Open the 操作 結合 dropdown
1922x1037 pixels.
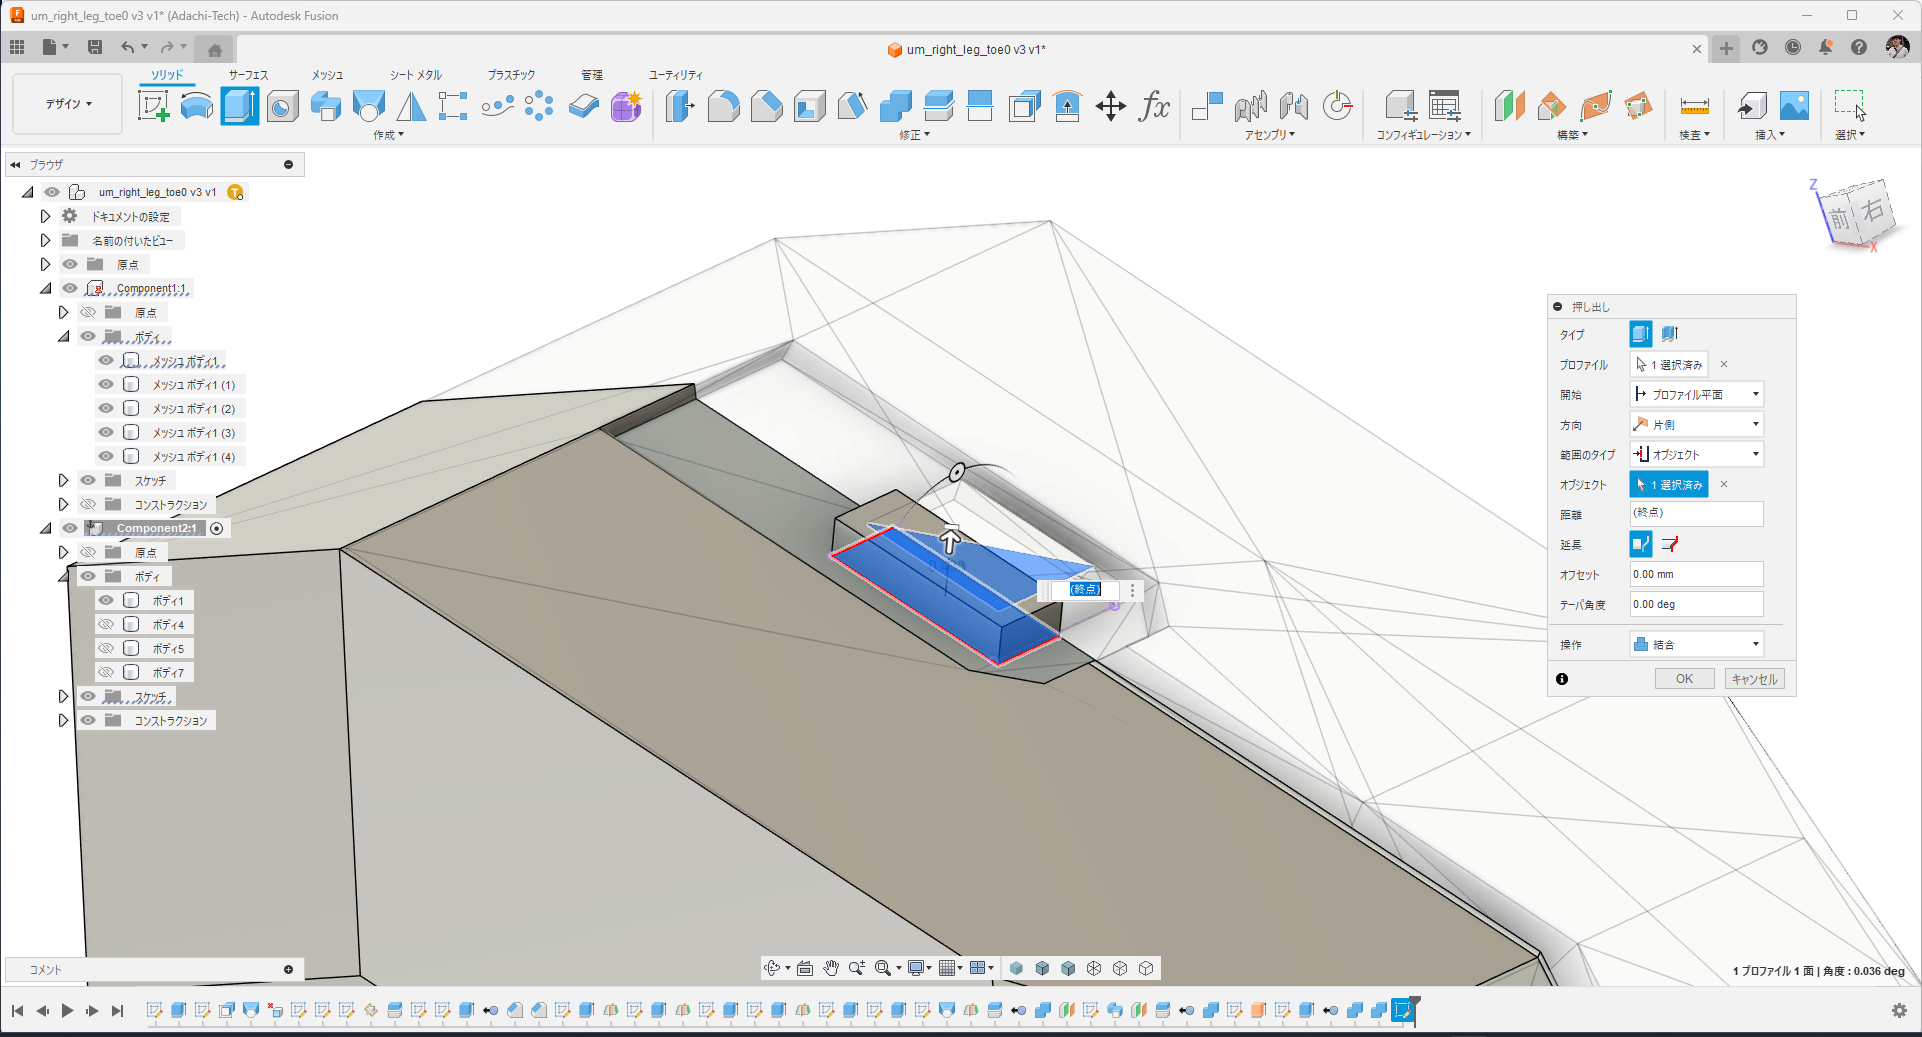(x=1696, y=645)
